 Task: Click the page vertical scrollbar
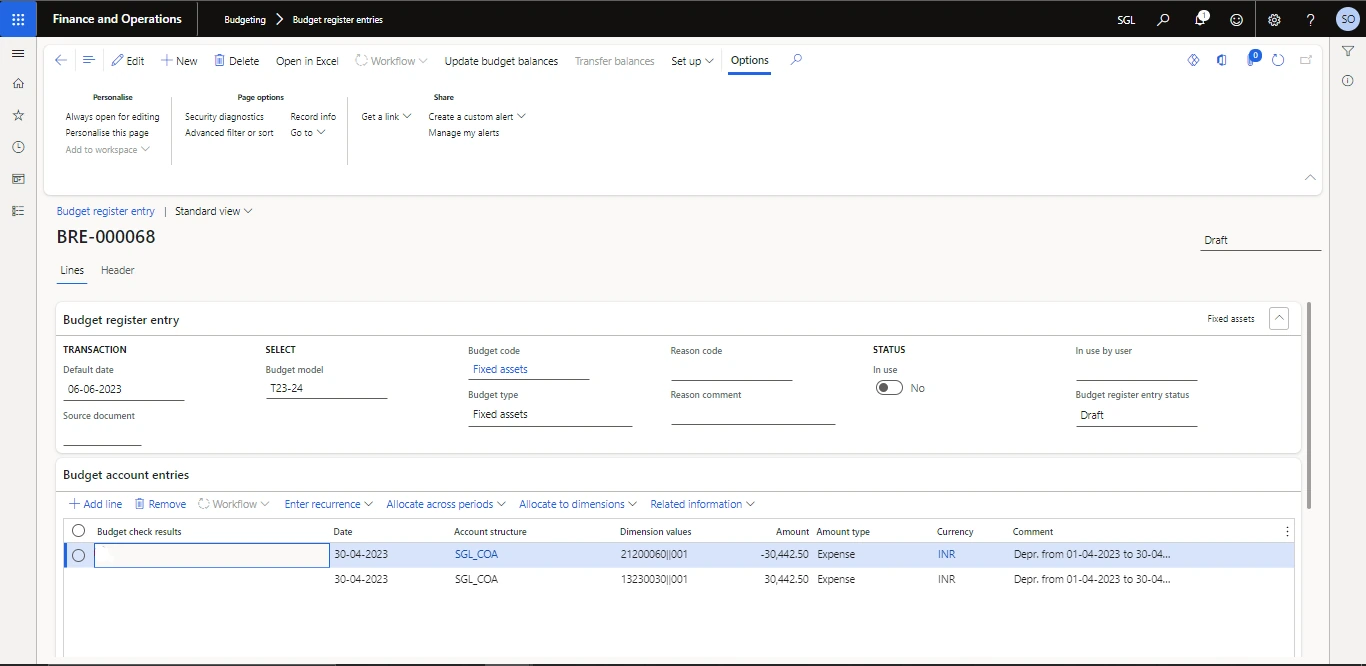click(x=1309, y=405)
